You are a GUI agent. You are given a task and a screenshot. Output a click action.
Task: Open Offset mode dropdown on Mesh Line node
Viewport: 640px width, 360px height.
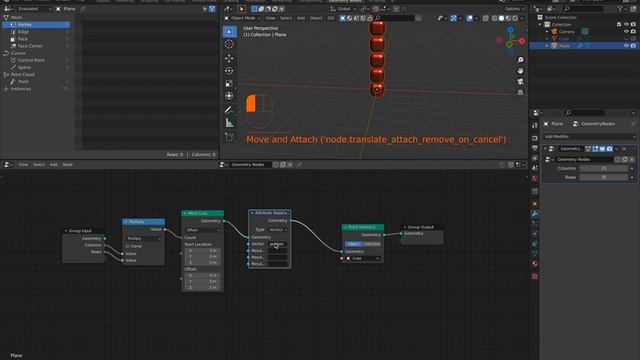[x=202, y=230]
